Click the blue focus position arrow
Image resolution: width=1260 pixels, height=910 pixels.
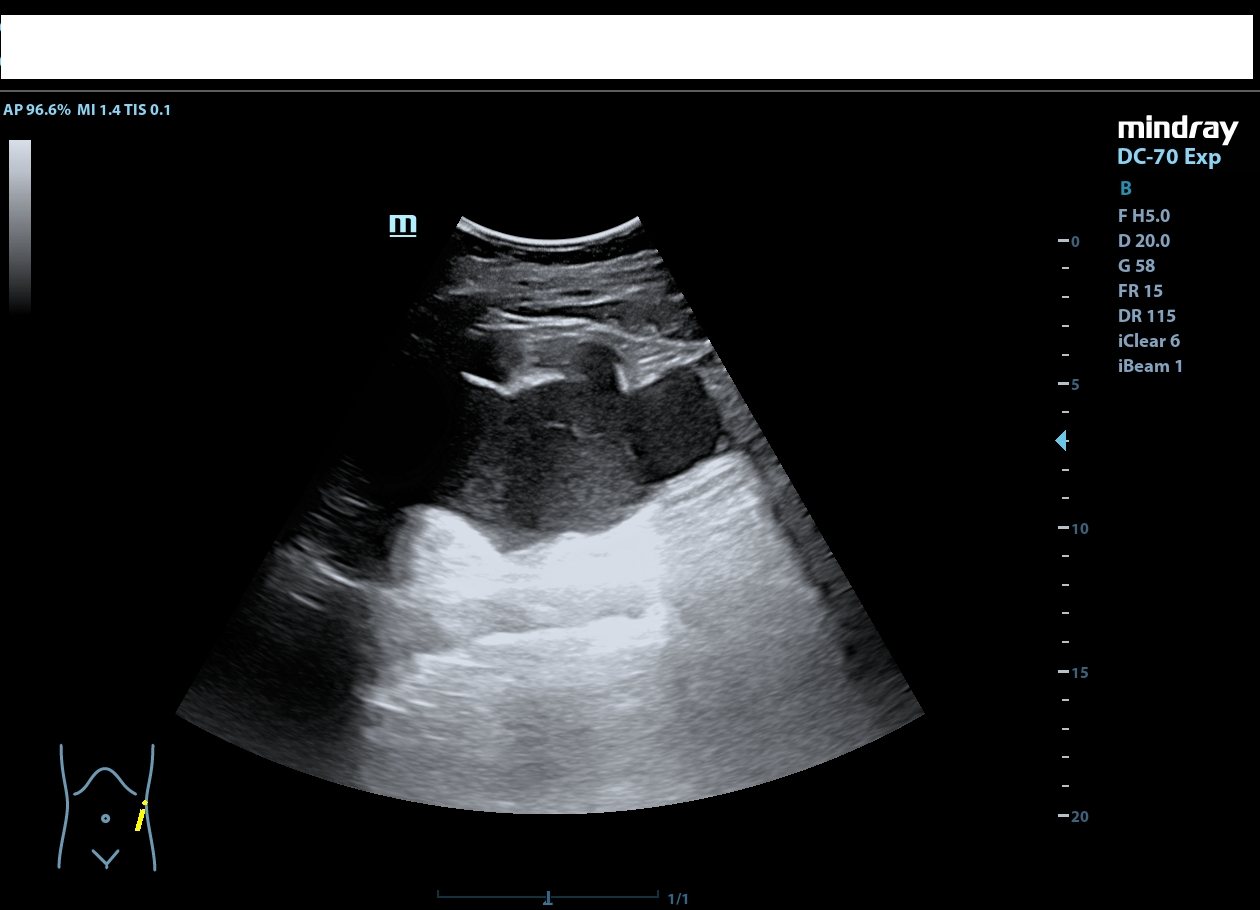point(1061,440)
